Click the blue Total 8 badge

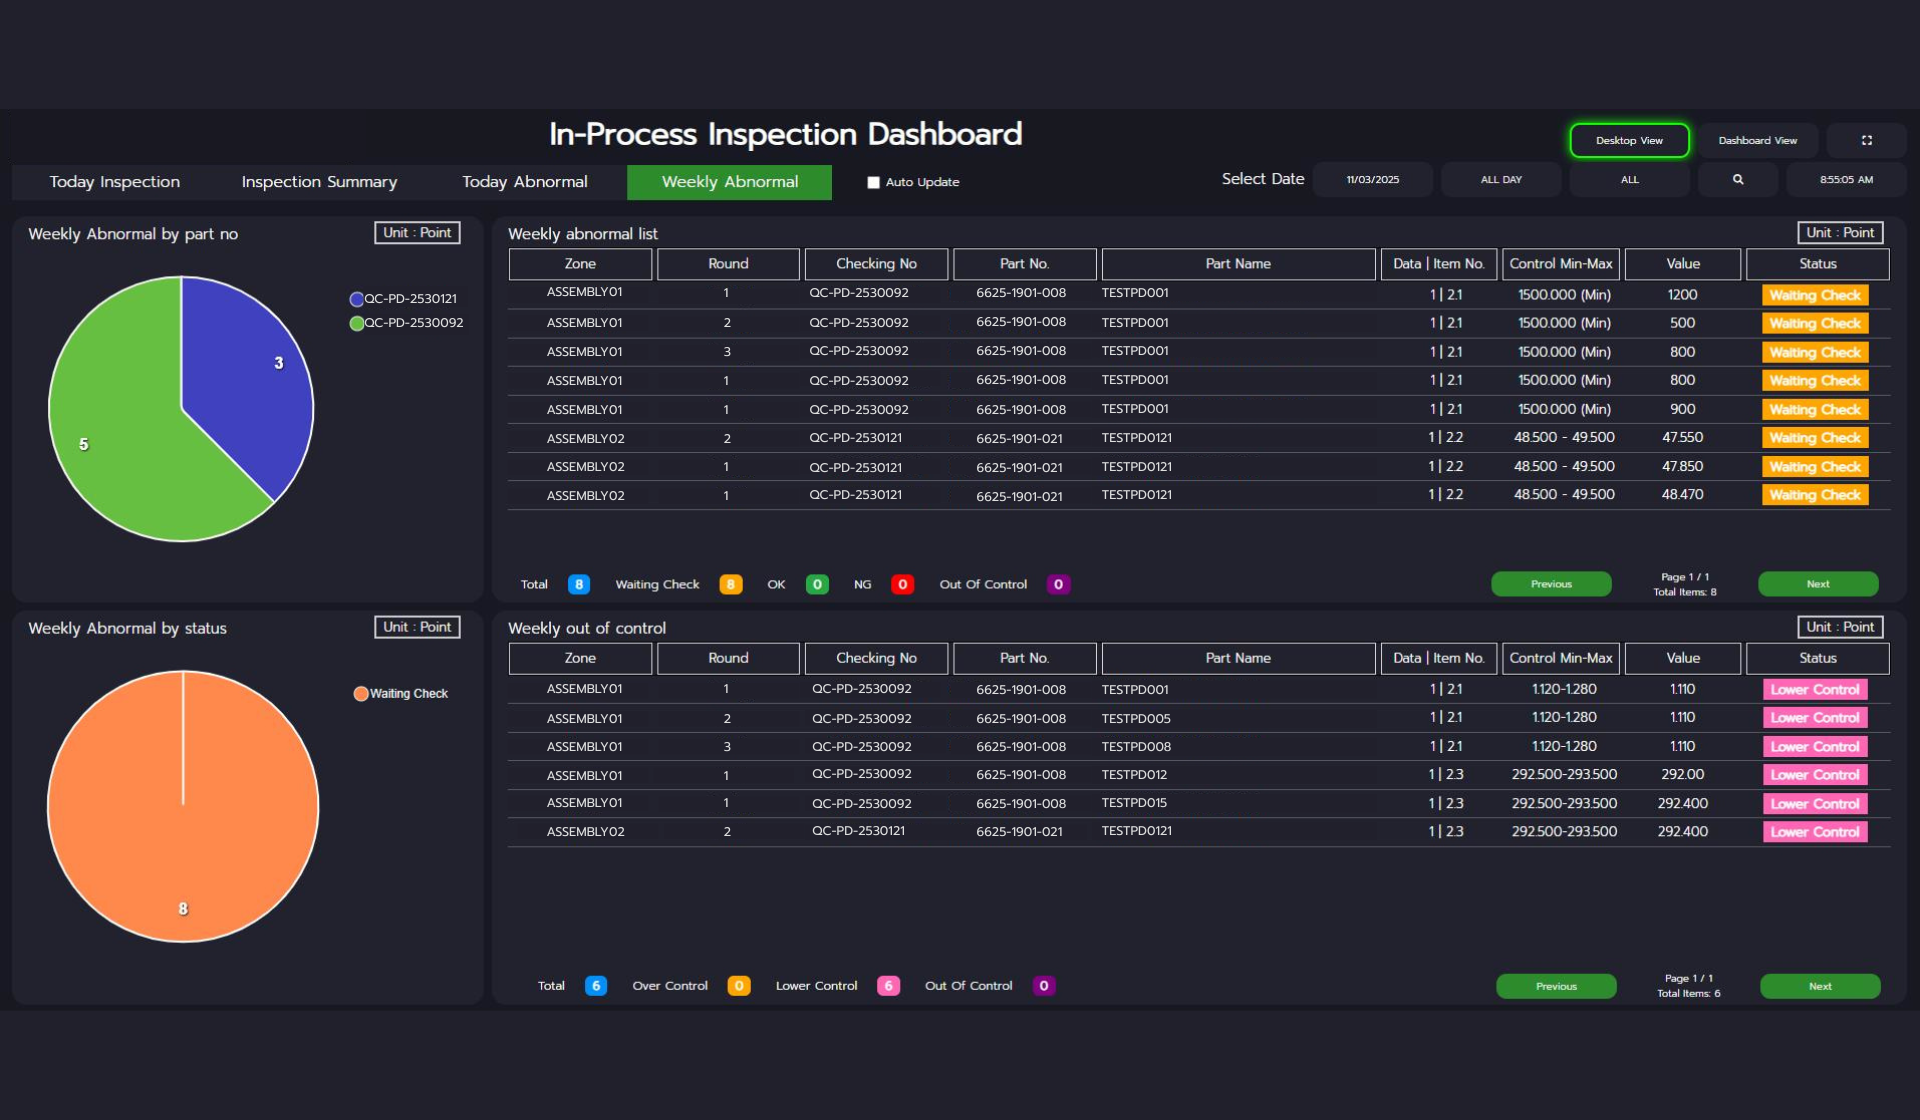click(x=578, y=585)
